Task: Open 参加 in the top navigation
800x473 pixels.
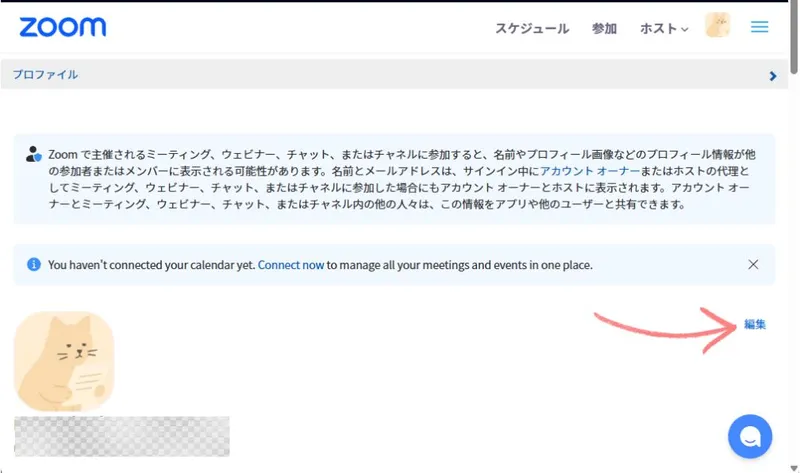Action: coord(604,29)
